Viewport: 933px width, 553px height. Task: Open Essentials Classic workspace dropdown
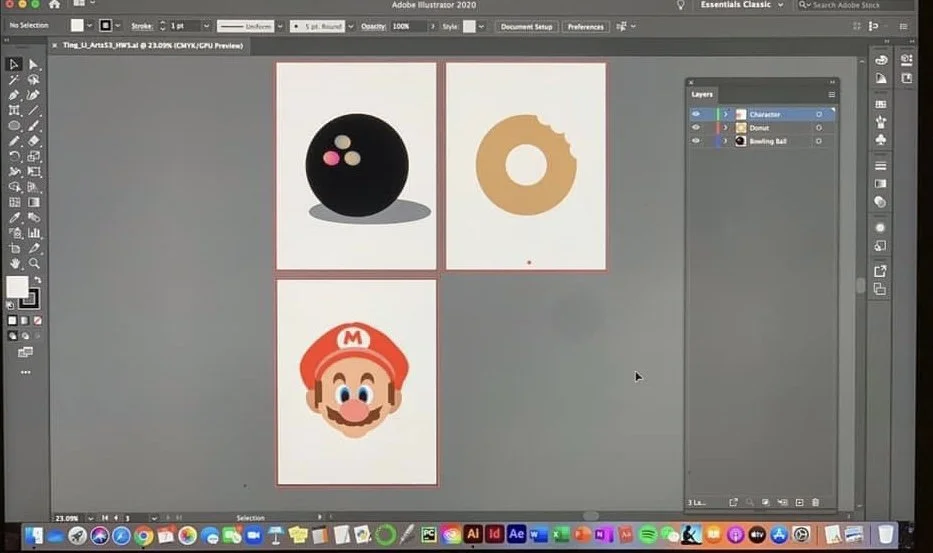tap(741, 5)
